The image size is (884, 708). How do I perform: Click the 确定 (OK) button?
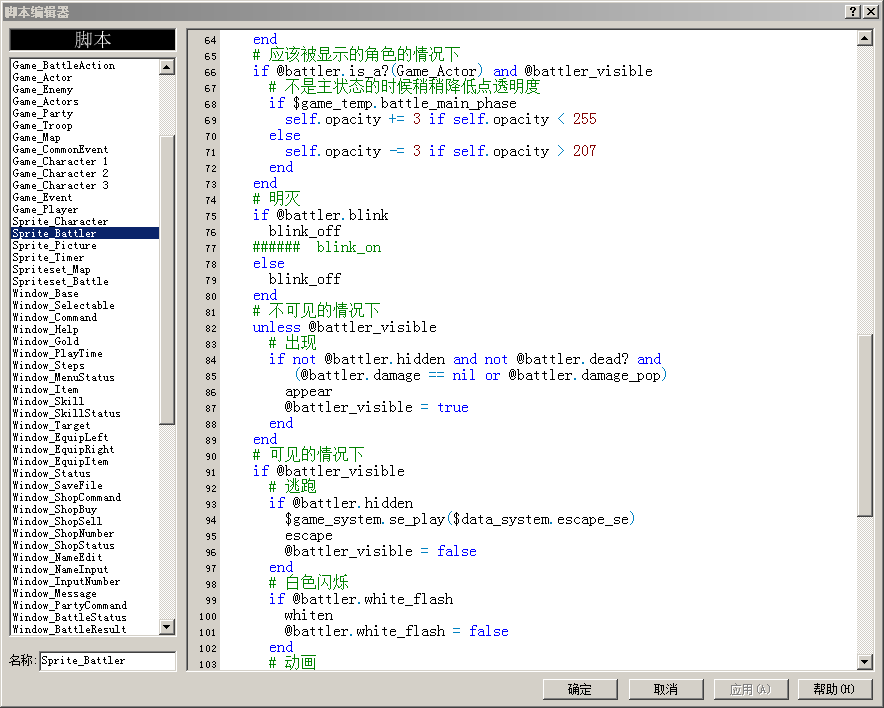pos(580,689)
